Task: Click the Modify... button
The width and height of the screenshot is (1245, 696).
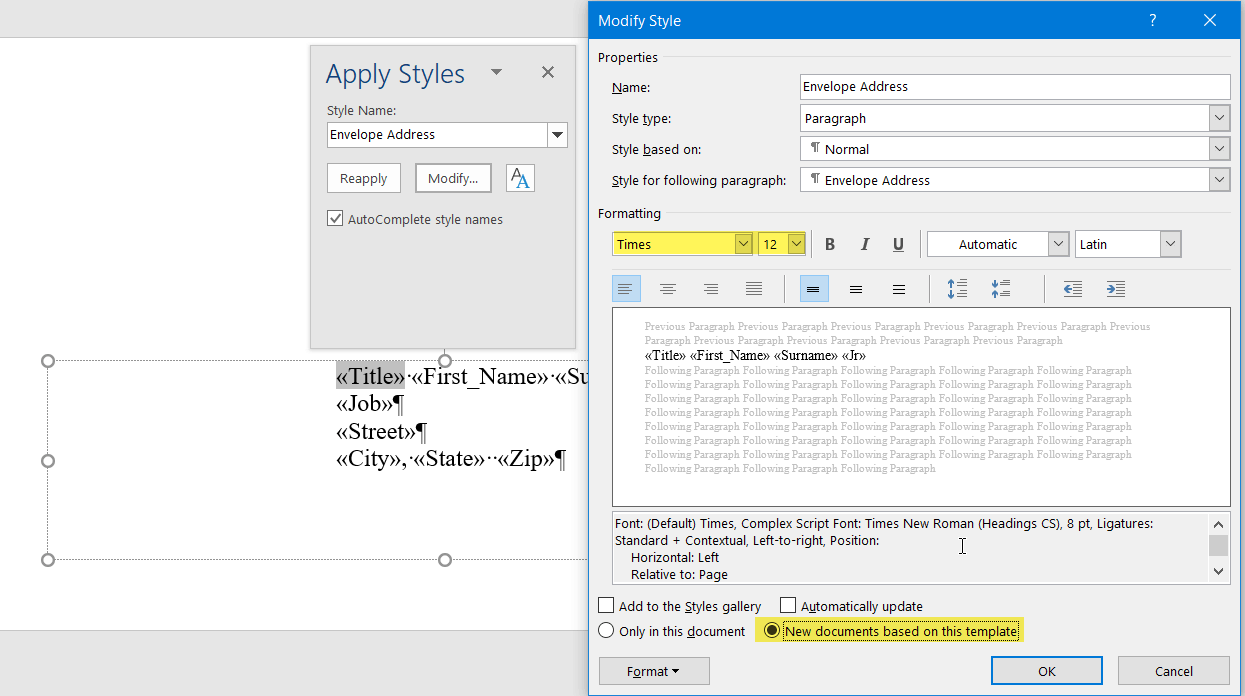Action: 453,178
